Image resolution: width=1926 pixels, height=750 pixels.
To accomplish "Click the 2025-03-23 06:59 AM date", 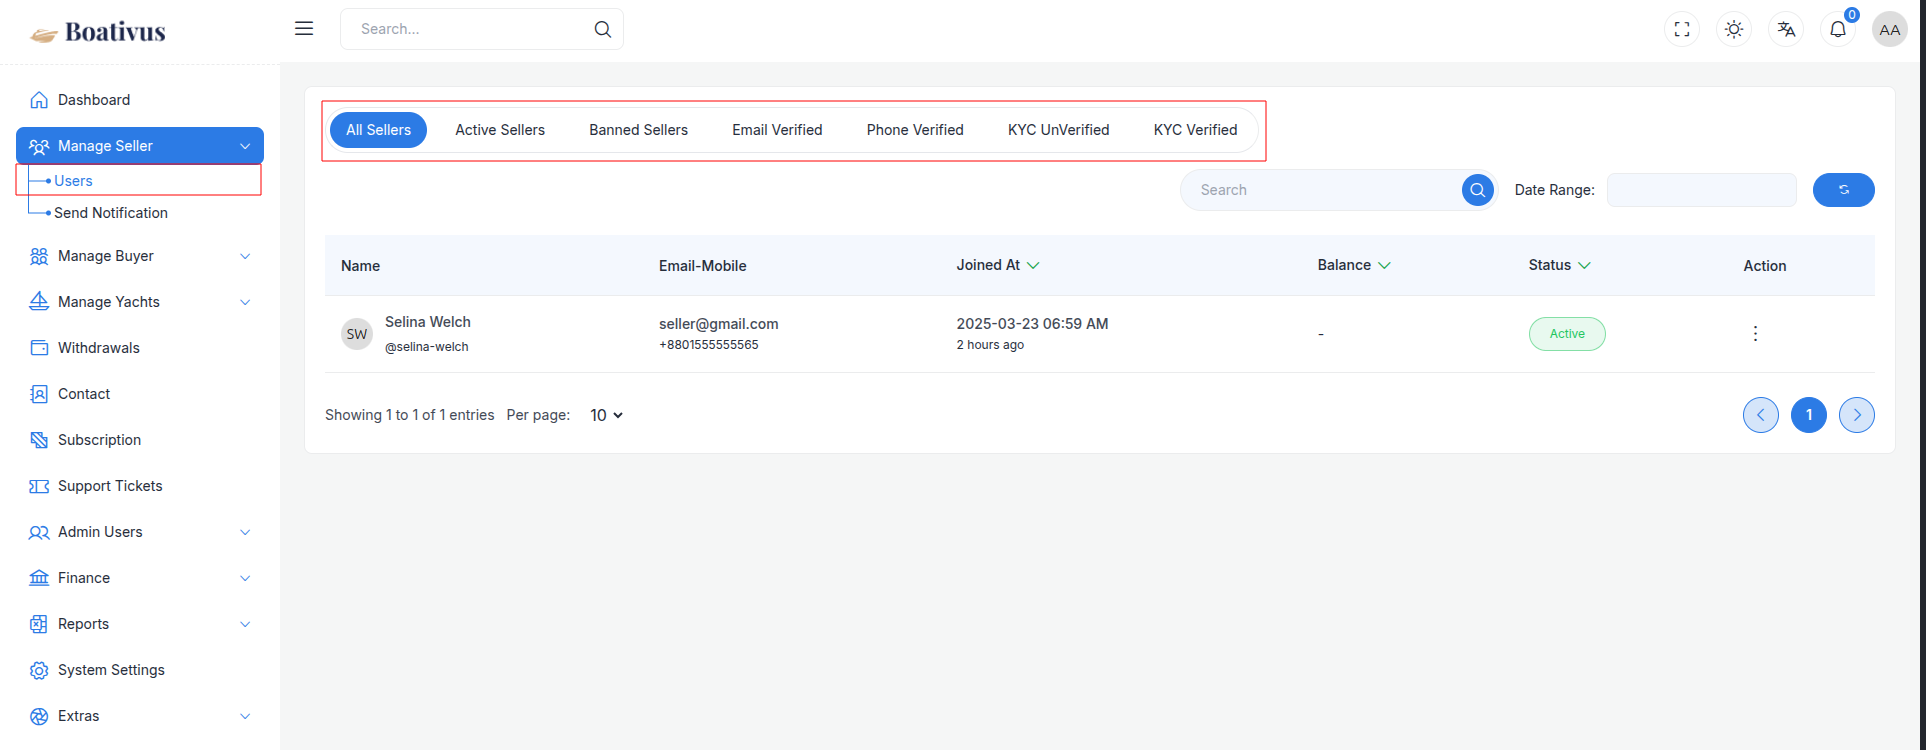I will 1032,324.
